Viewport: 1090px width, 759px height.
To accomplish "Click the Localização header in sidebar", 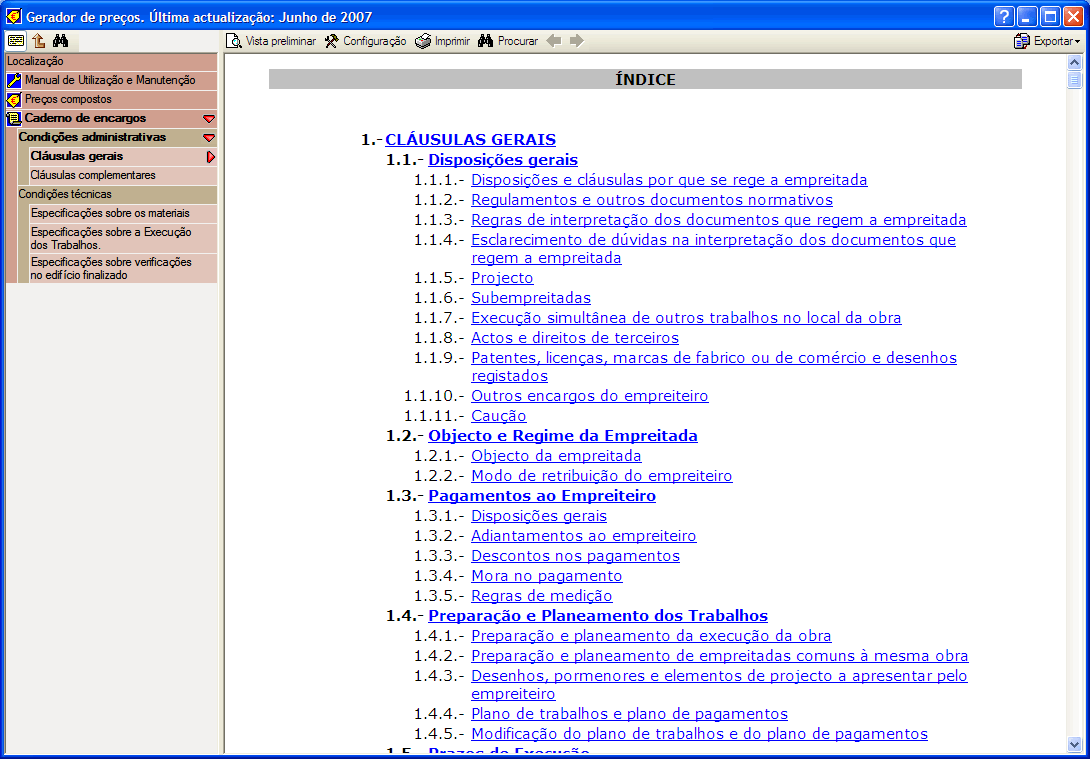I will [111, 62].
